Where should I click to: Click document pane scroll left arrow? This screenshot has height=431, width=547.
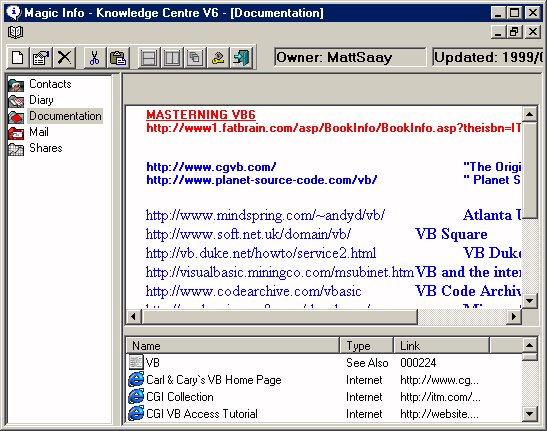pyautogui.click(x=133, y=317)
